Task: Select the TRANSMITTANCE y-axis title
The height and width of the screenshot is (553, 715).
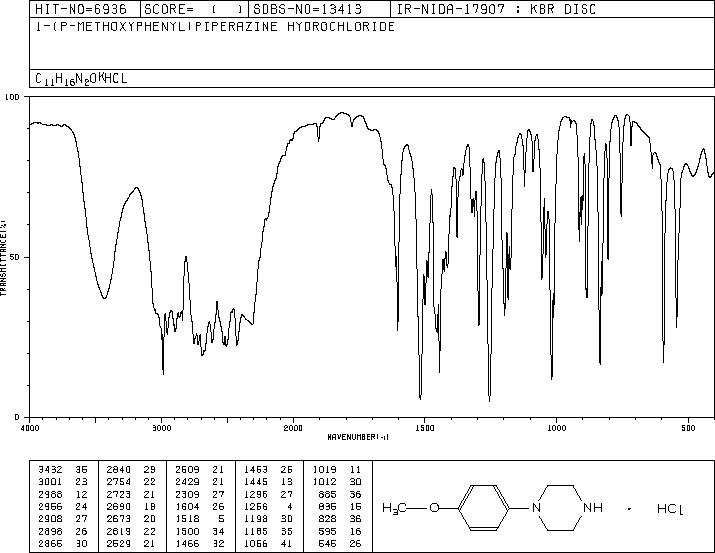Action: 6,257
